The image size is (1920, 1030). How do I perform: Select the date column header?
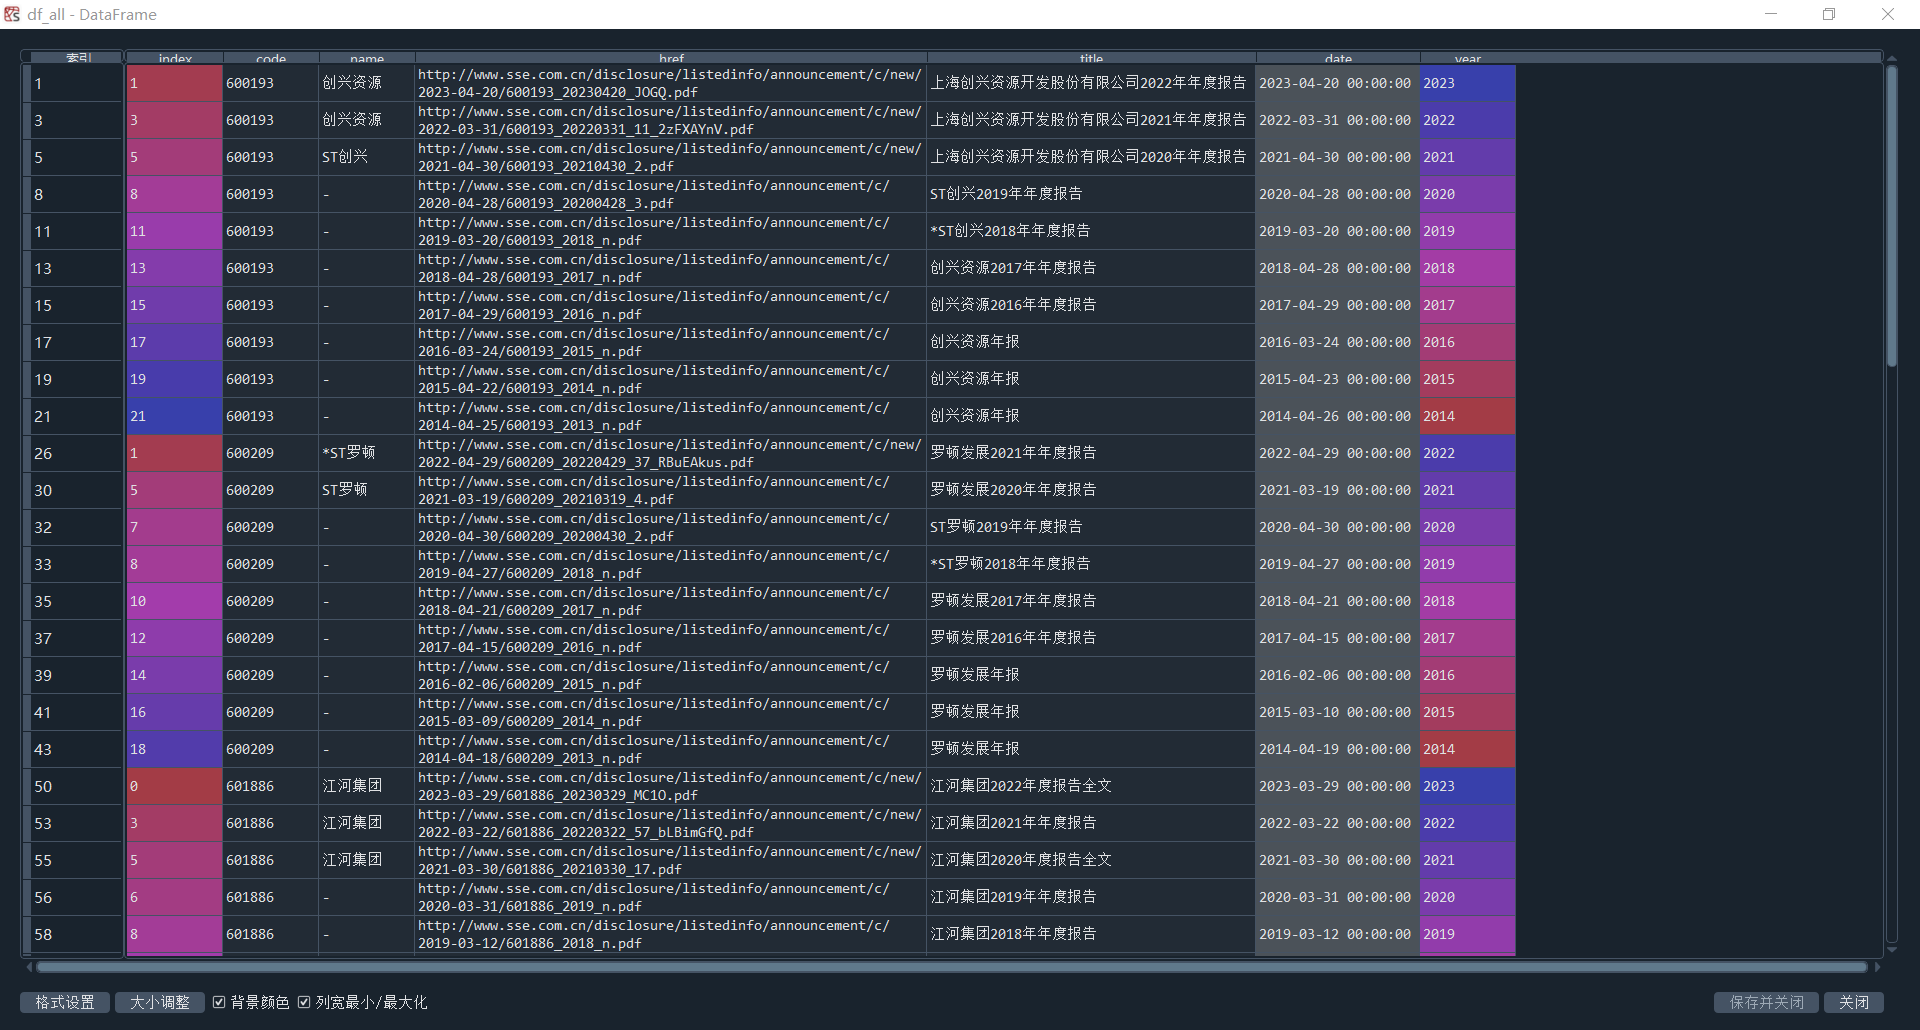point(1338,59)
